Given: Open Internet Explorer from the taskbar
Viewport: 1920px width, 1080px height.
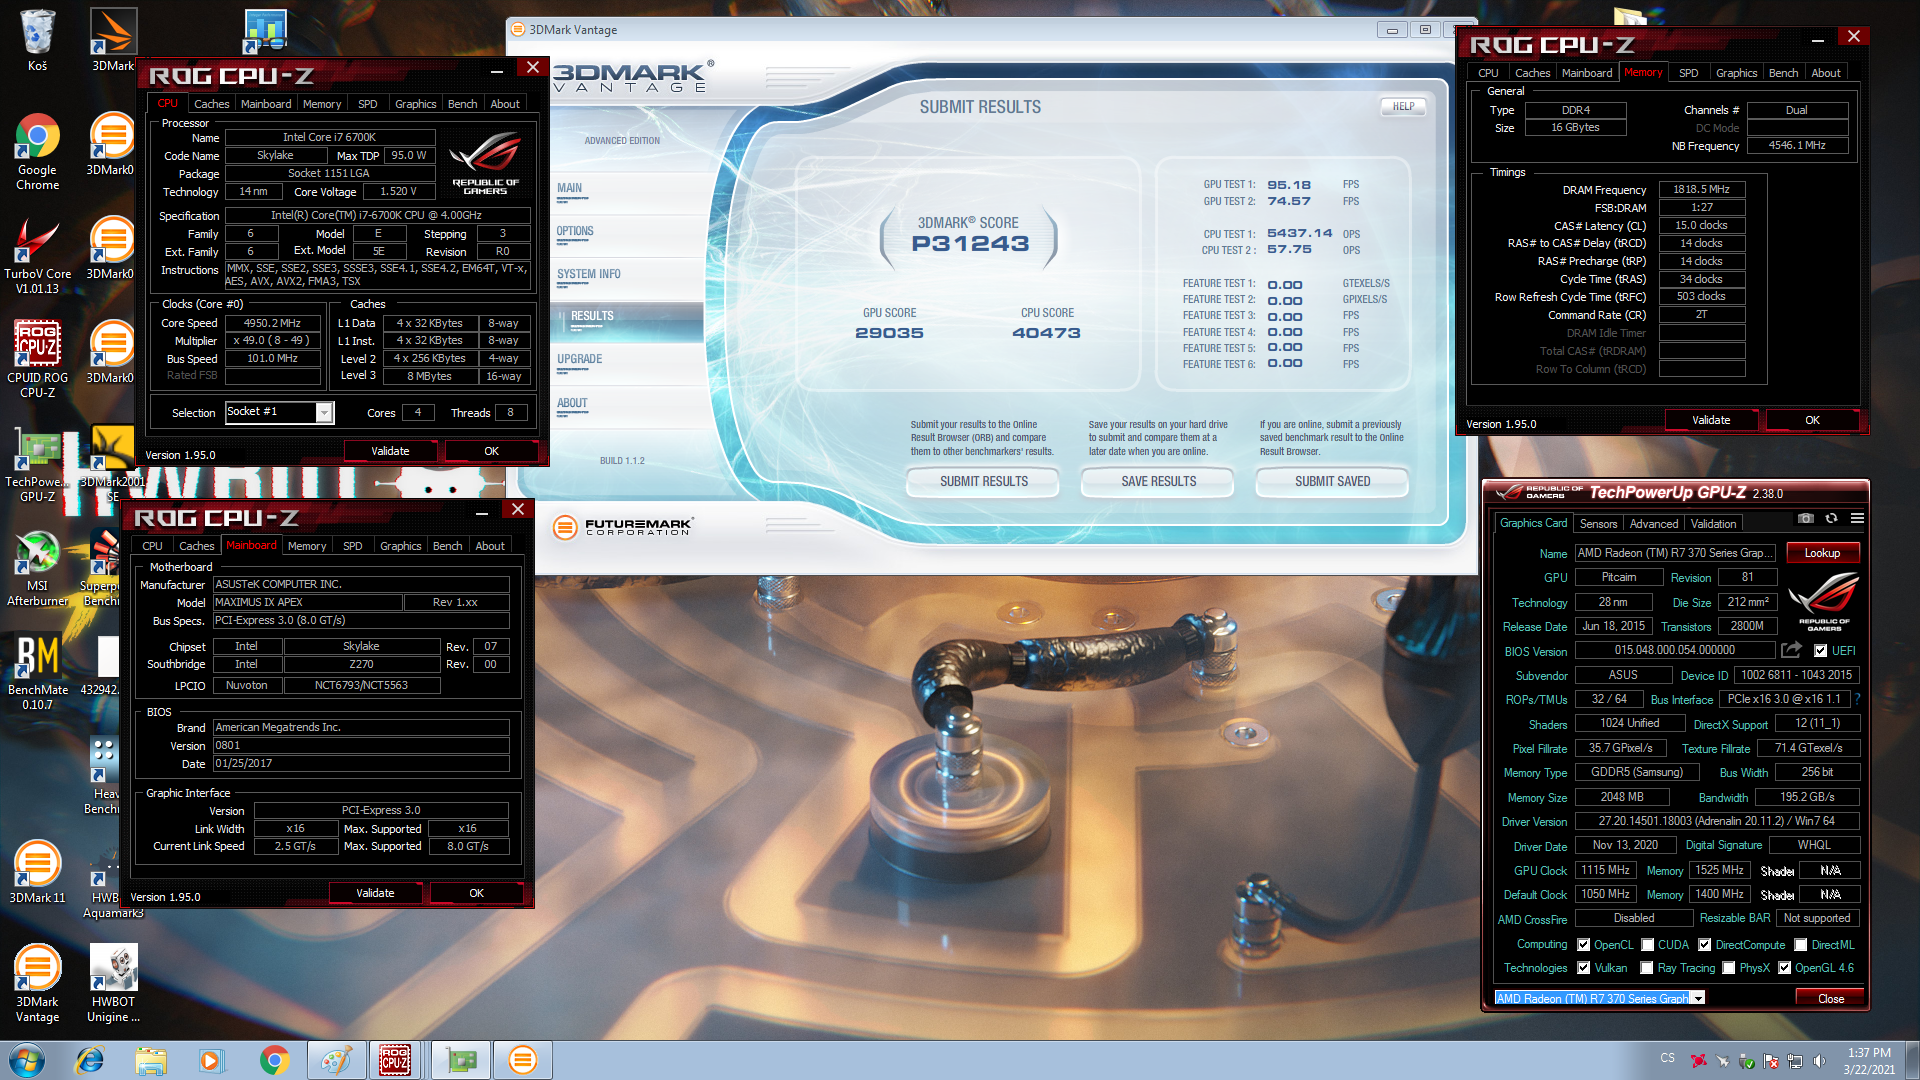Looking at the screenshot, I should click(90, 1060).
